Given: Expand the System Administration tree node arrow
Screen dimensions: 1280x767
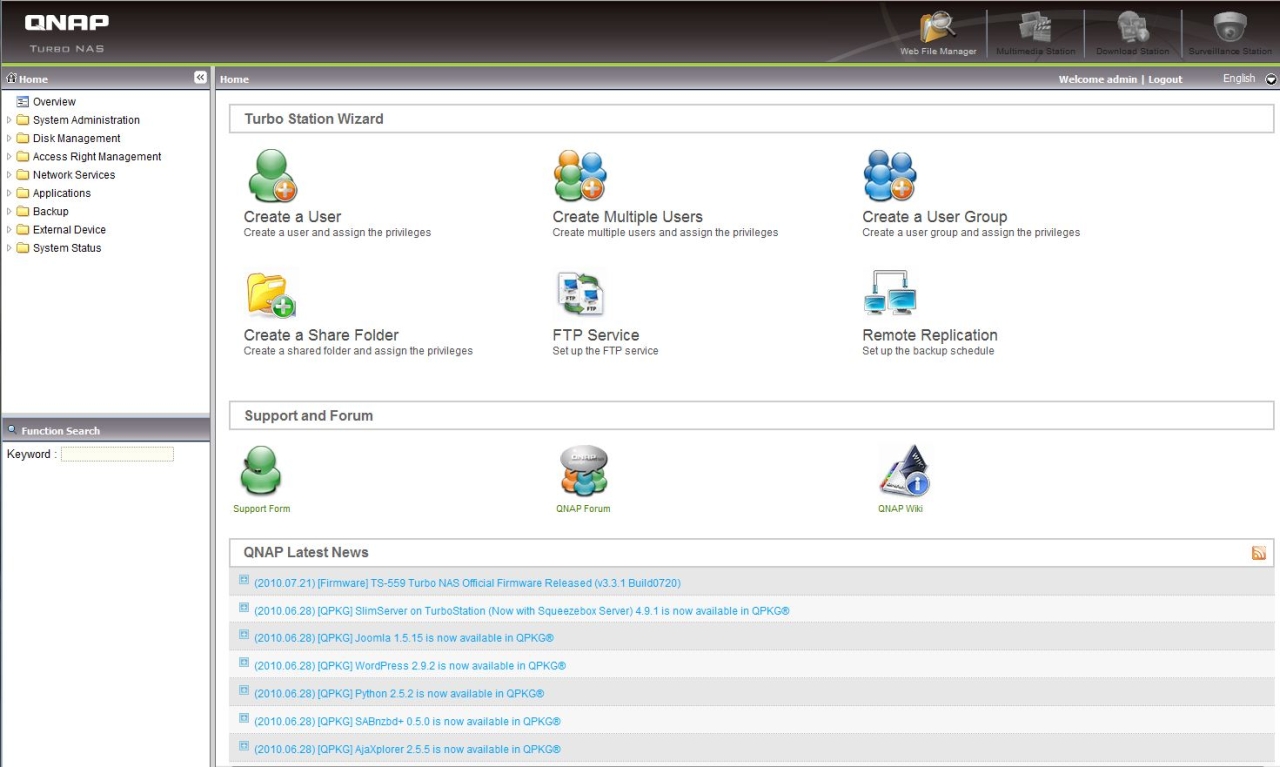Looking at the screenshot, I should [x=9, y=120].
